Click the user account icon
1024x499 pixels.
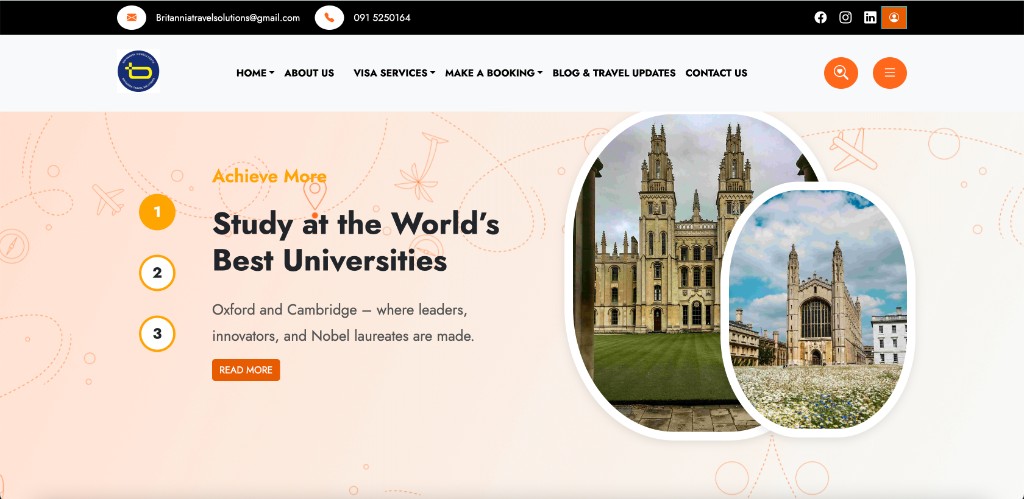[894, 18]
